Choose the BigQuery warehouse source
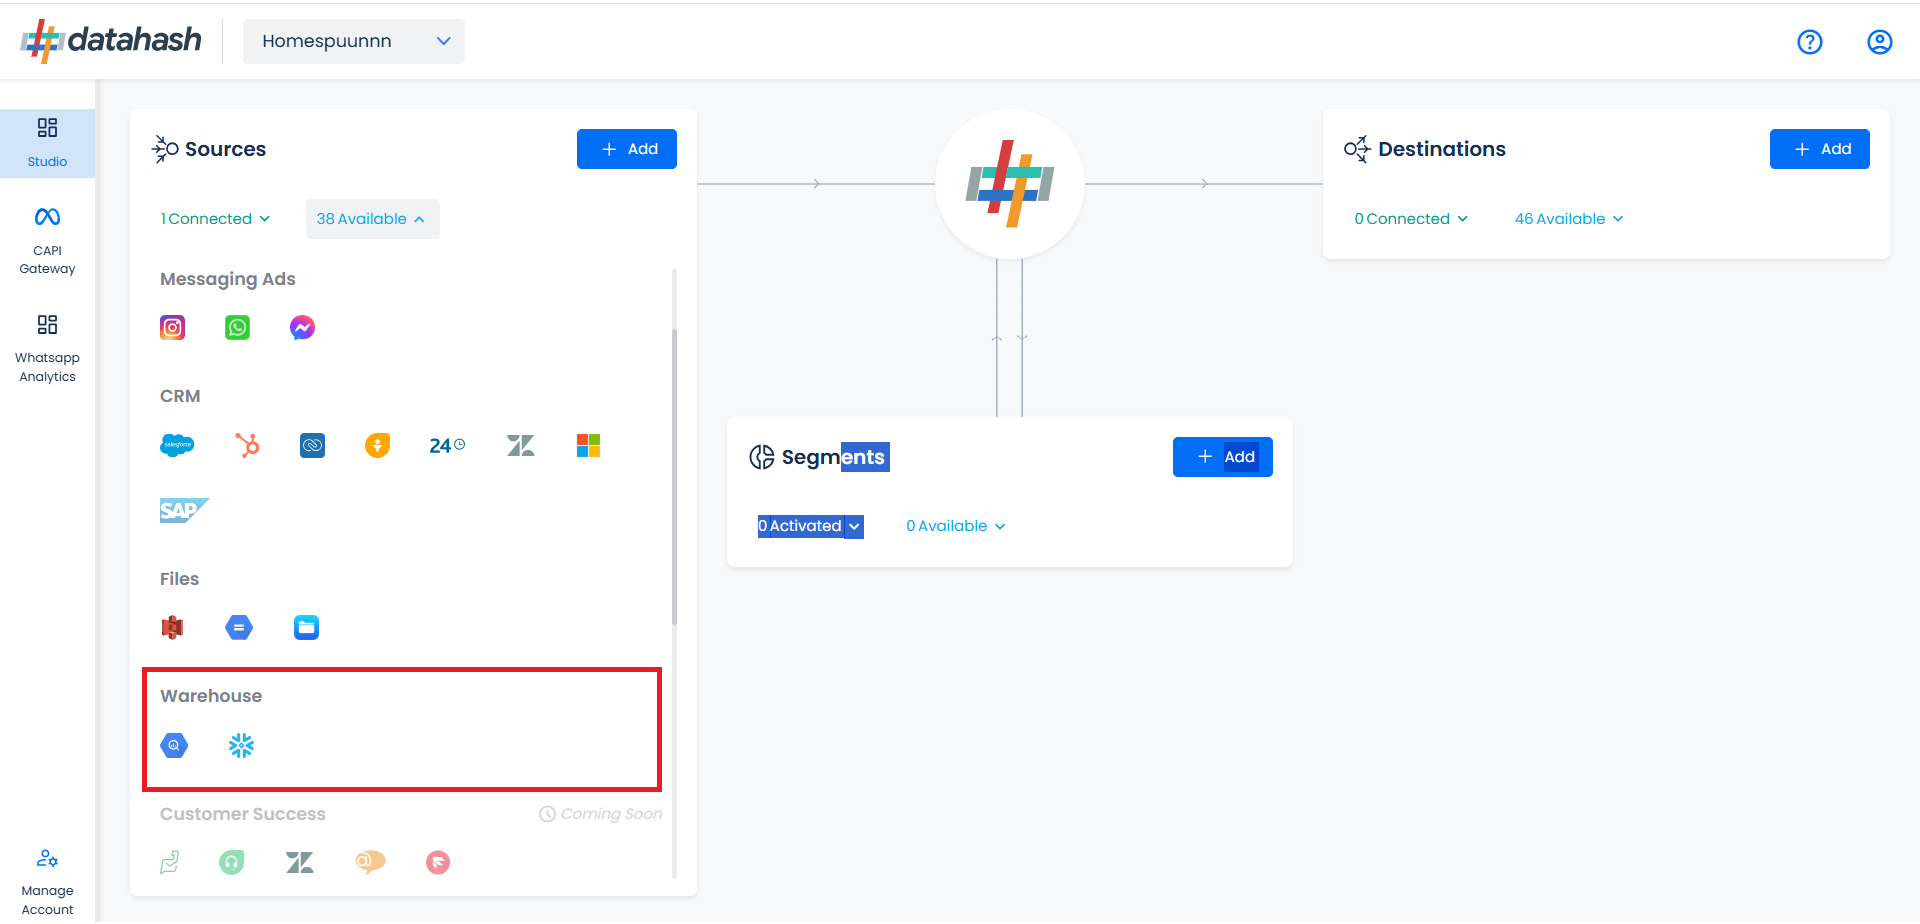The image size is (1920, 924). click(x=174, y=745)
